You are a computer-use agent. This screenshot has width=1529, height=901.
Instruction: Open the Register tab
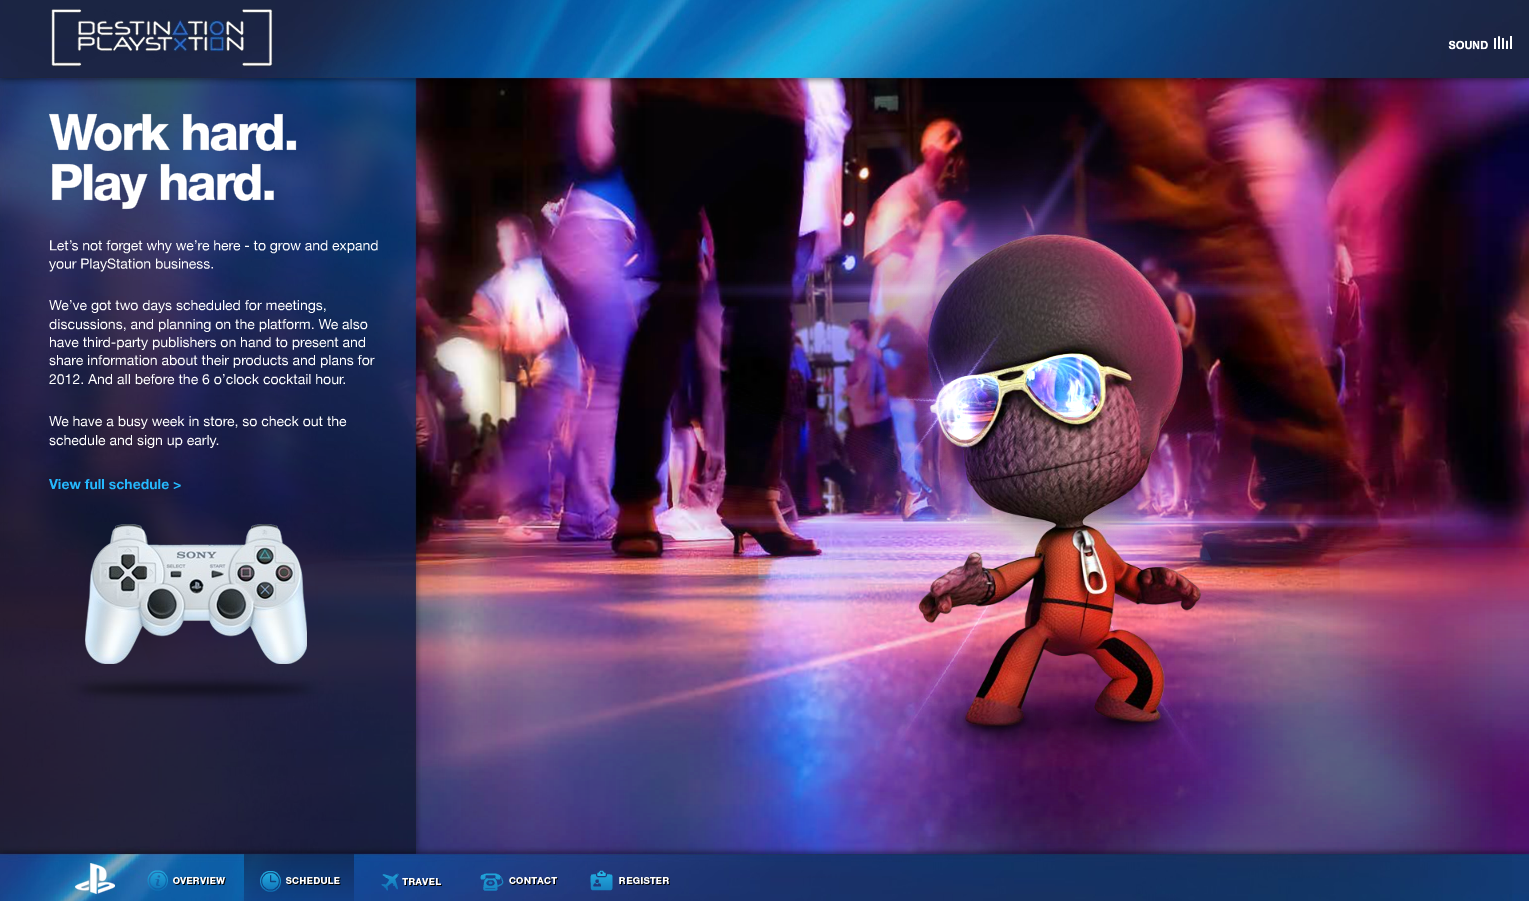(630, 880)
